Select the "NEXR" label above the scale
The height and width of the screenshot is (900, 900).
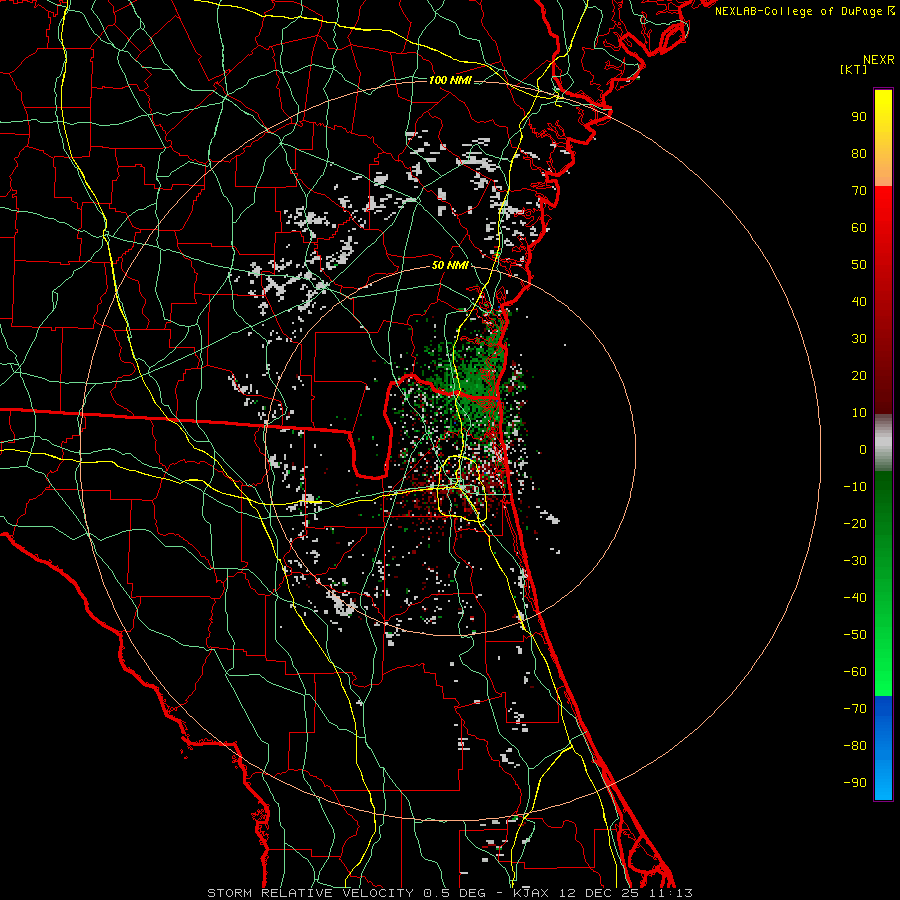[879, 60]
